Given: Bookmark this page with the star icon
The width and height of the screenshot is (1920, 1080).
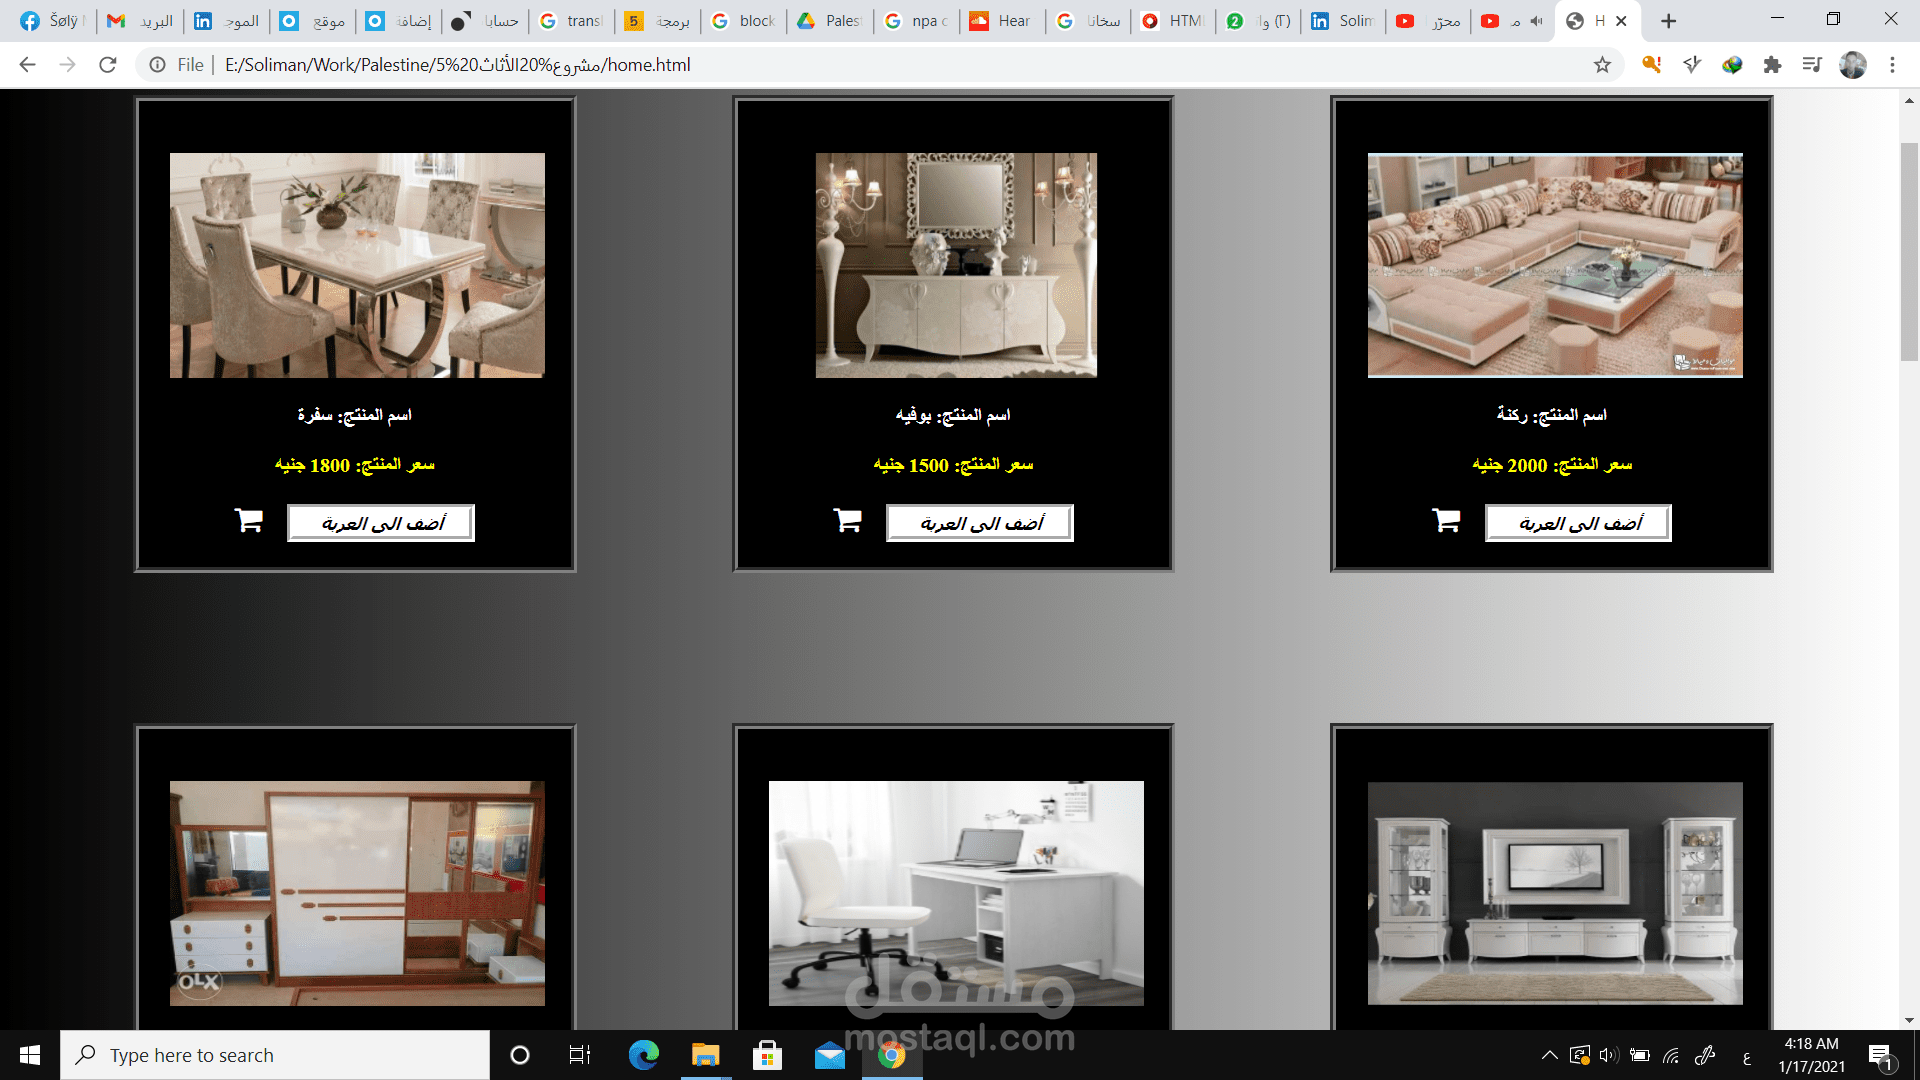Looking at the screenshot, I should click(x=1602, y=65).
